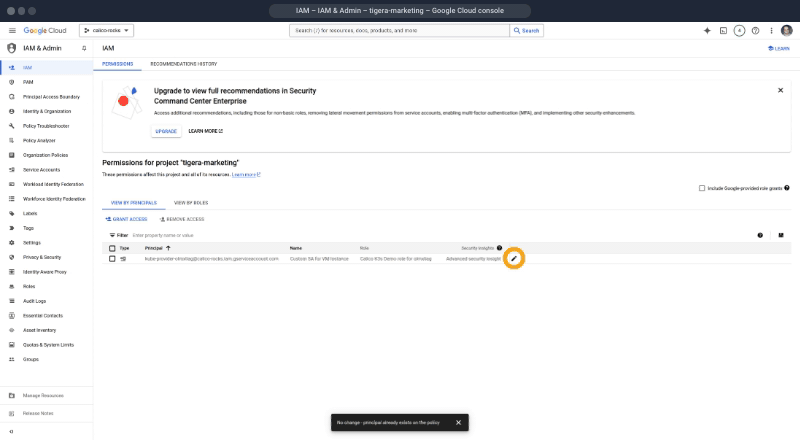Click REMOVE ACCESS button

(182, 219)
